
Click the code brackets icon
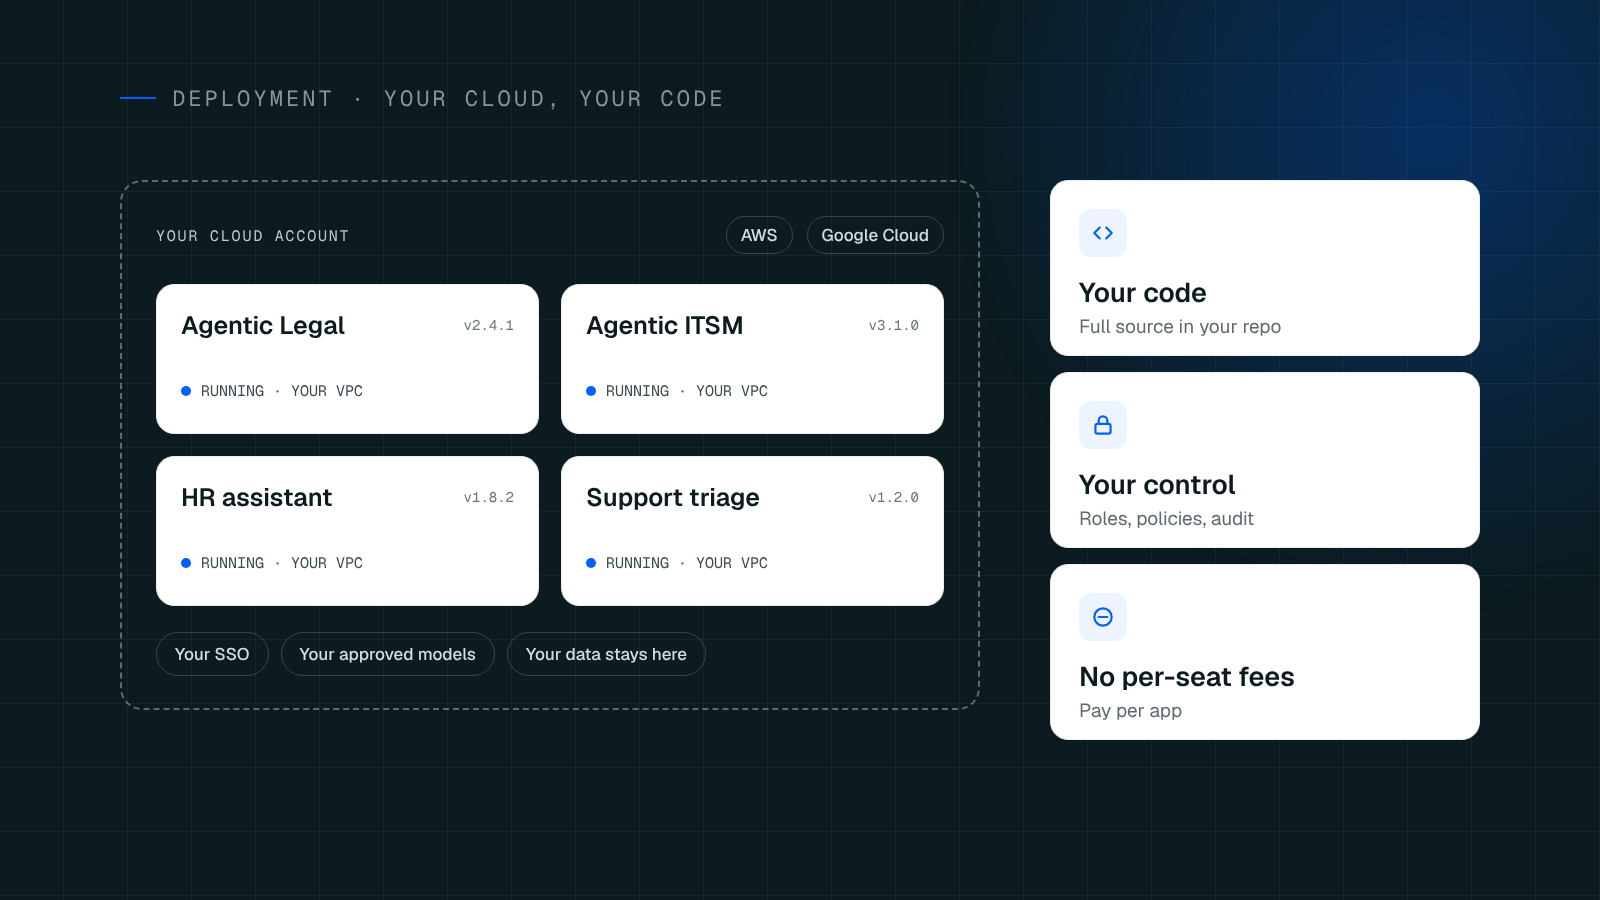coord(1103,233)
